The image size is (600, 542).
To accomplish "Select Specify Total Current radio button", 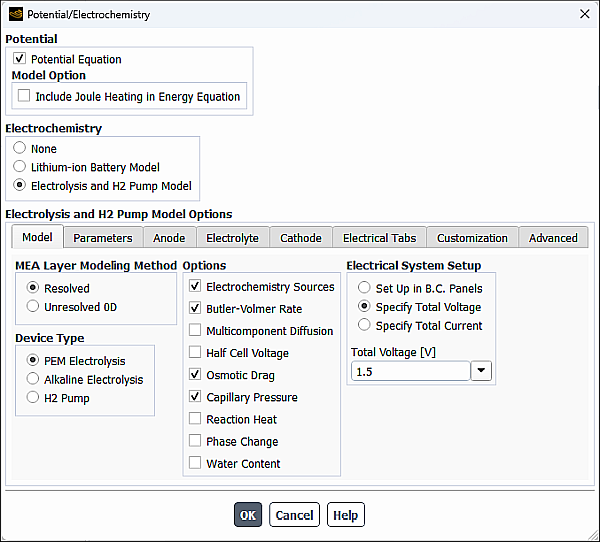I will tap(365, 325).
